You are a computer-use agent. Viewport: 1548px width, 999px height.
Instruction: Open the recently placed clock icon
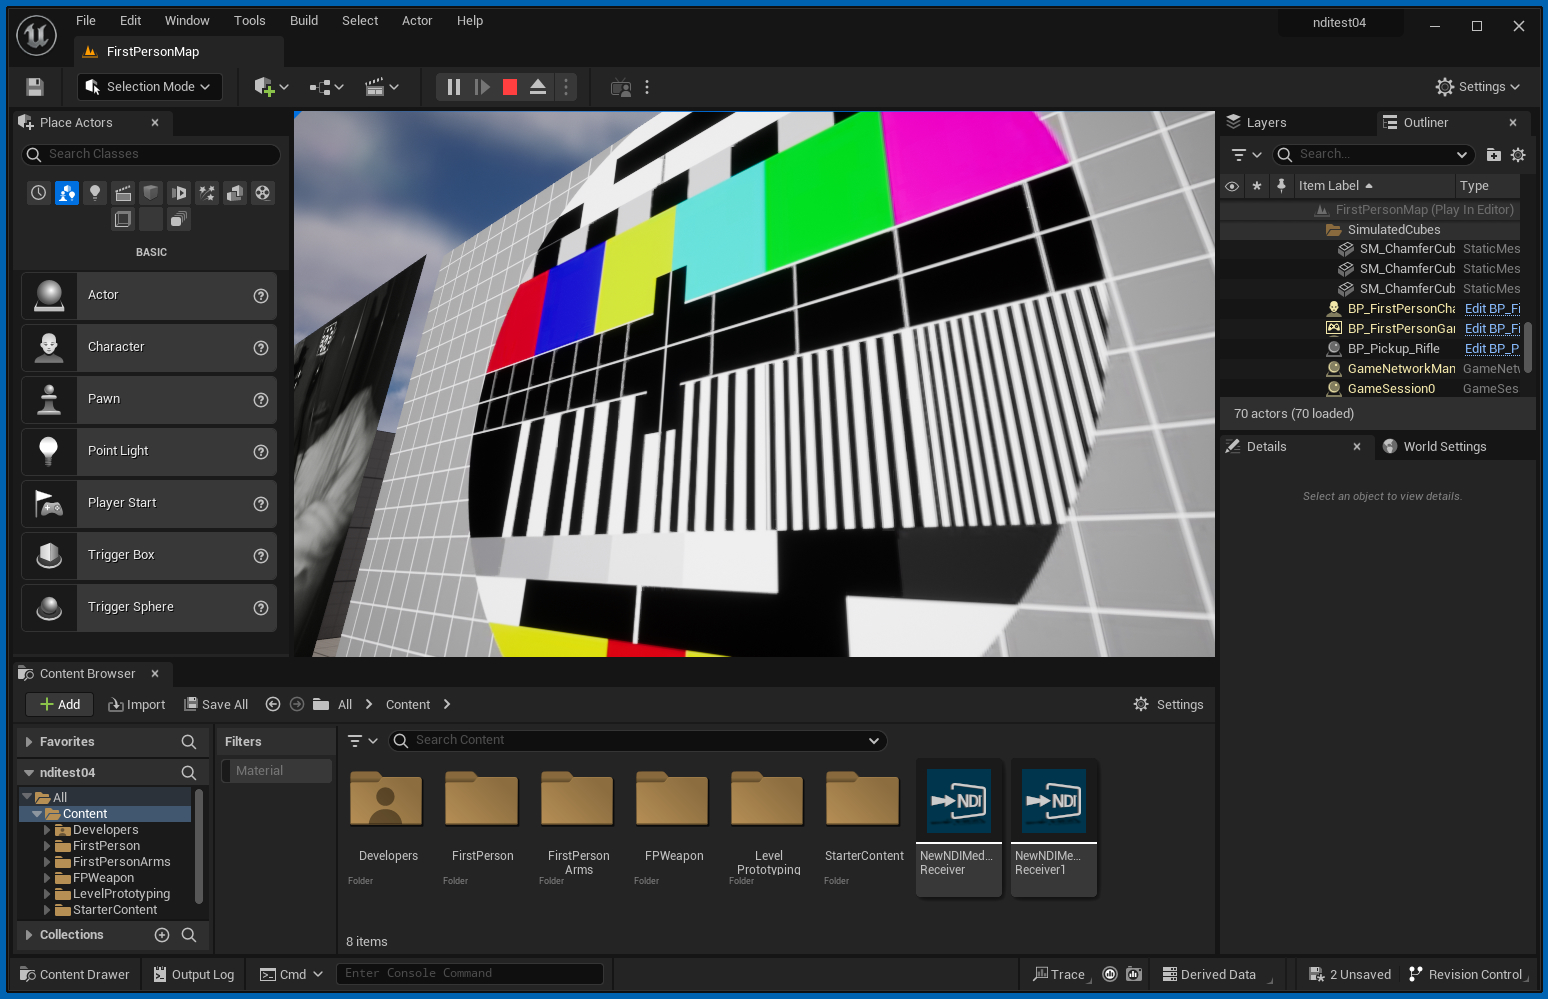point(39,193)
